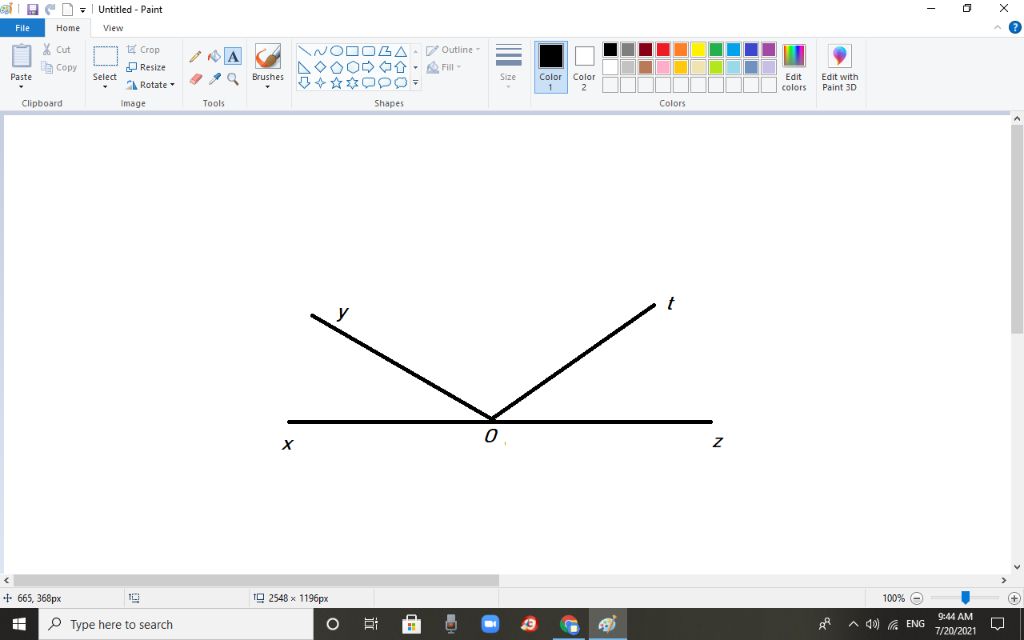
Task: Click the Crop button
Action: pos(143,50)
